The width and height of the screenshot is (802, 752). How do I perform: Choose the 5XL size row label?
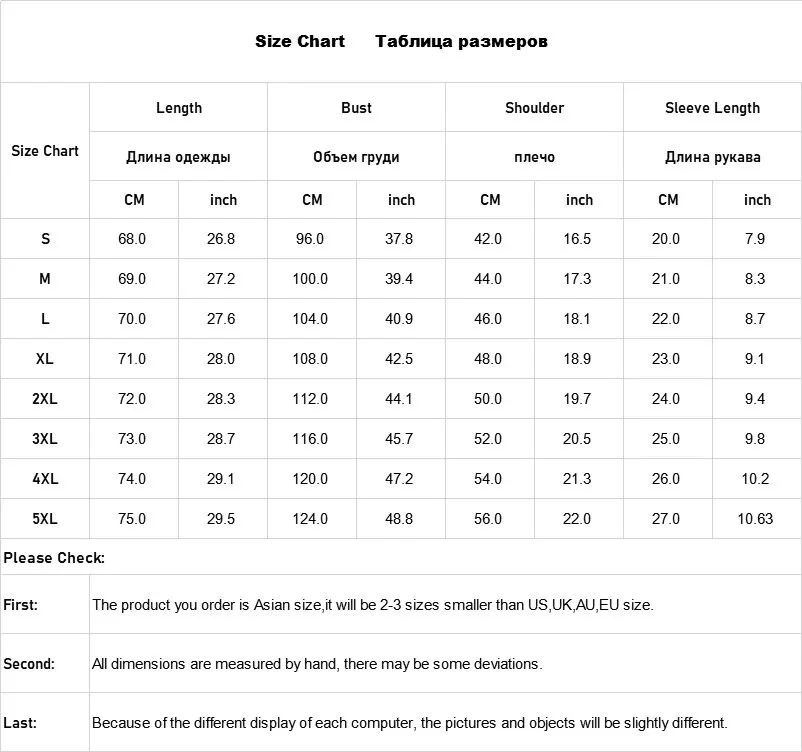click(45, 519)
